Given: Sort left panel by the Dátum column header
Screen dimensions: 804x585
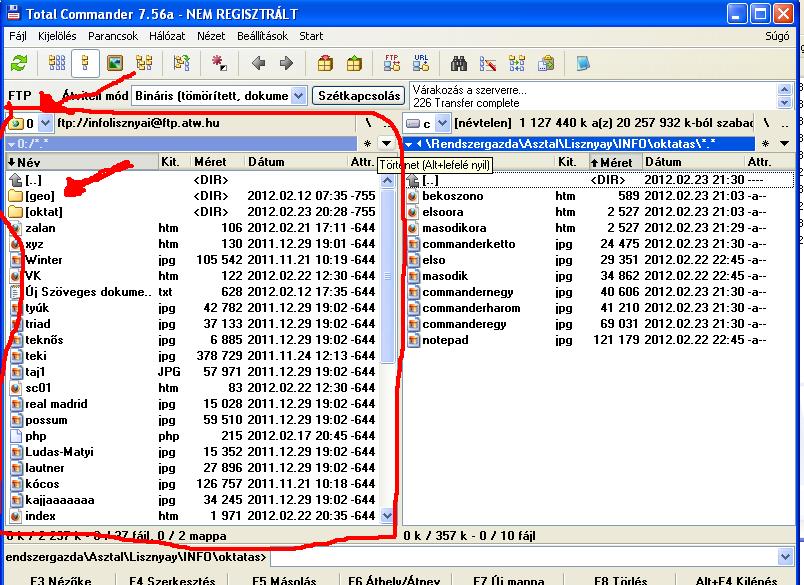Looking at the screenshot, I should tap(295, 162).
